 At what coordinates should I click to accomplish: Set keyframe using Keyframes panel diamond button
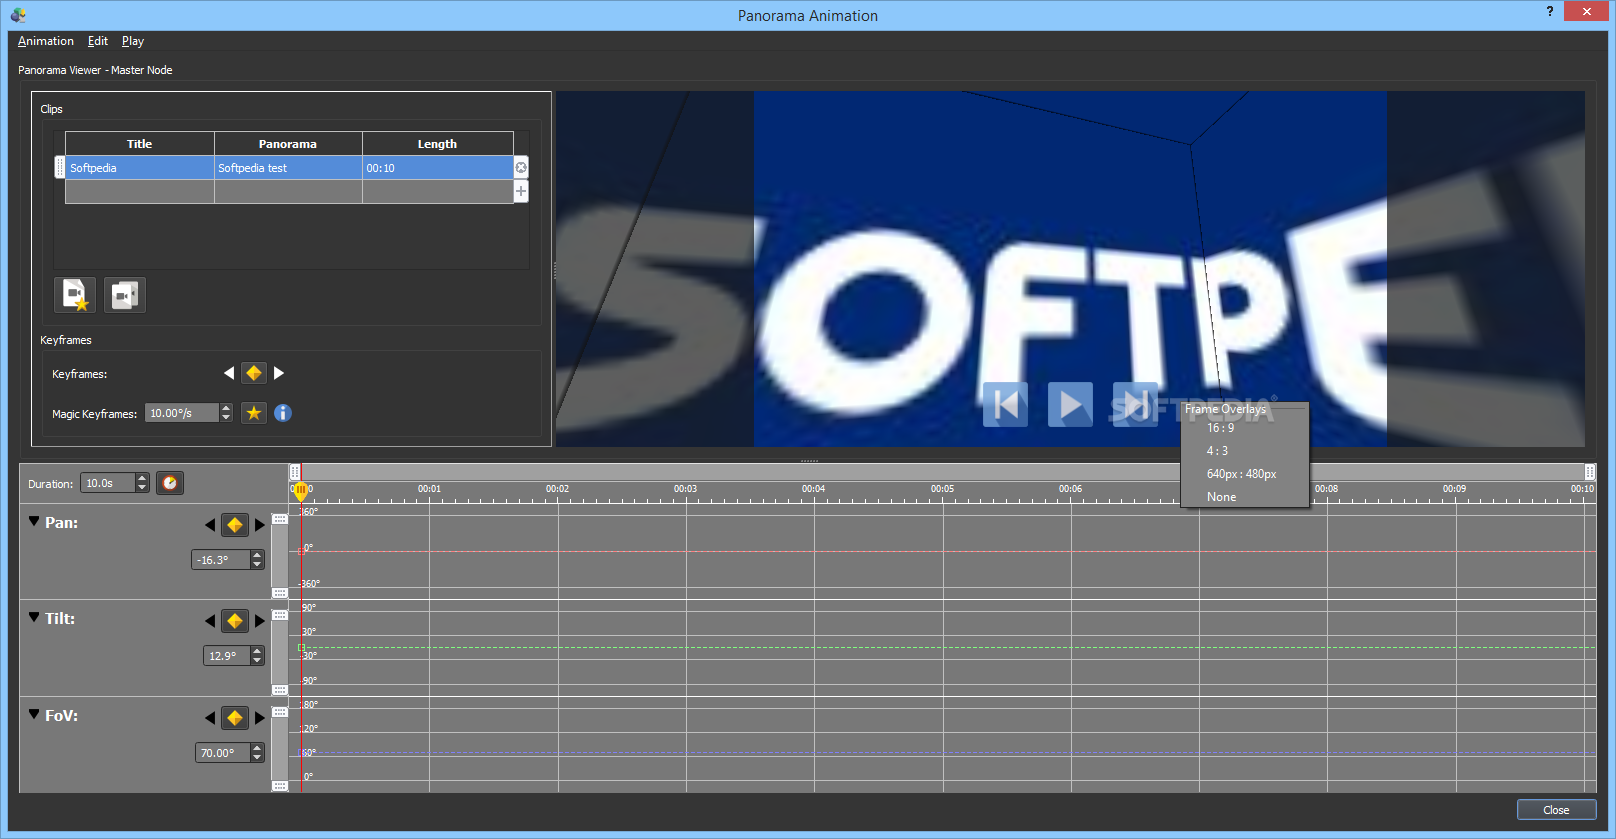(x=254, y=373)
